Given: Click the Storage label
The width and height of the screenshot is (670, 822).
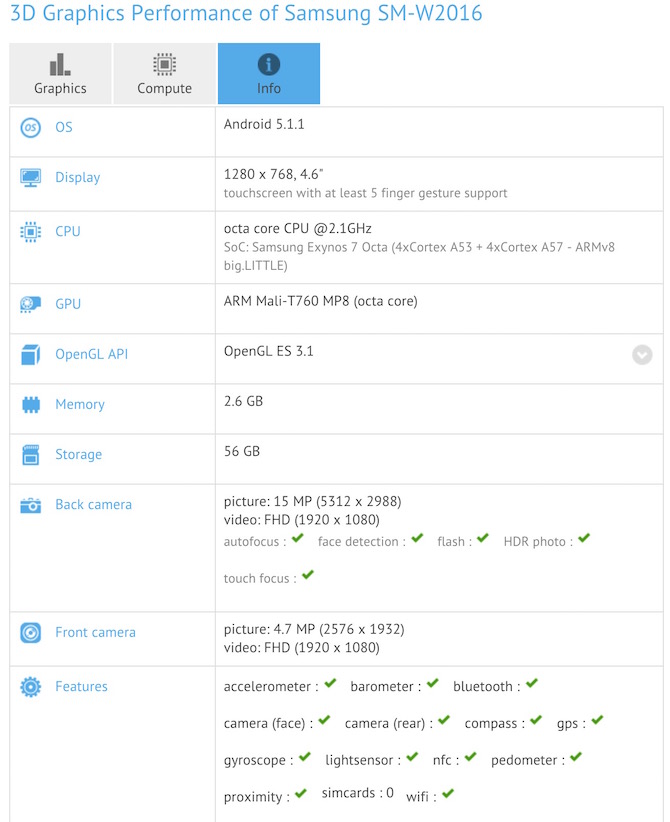Looking at the screenshot, I should (79, 455).
